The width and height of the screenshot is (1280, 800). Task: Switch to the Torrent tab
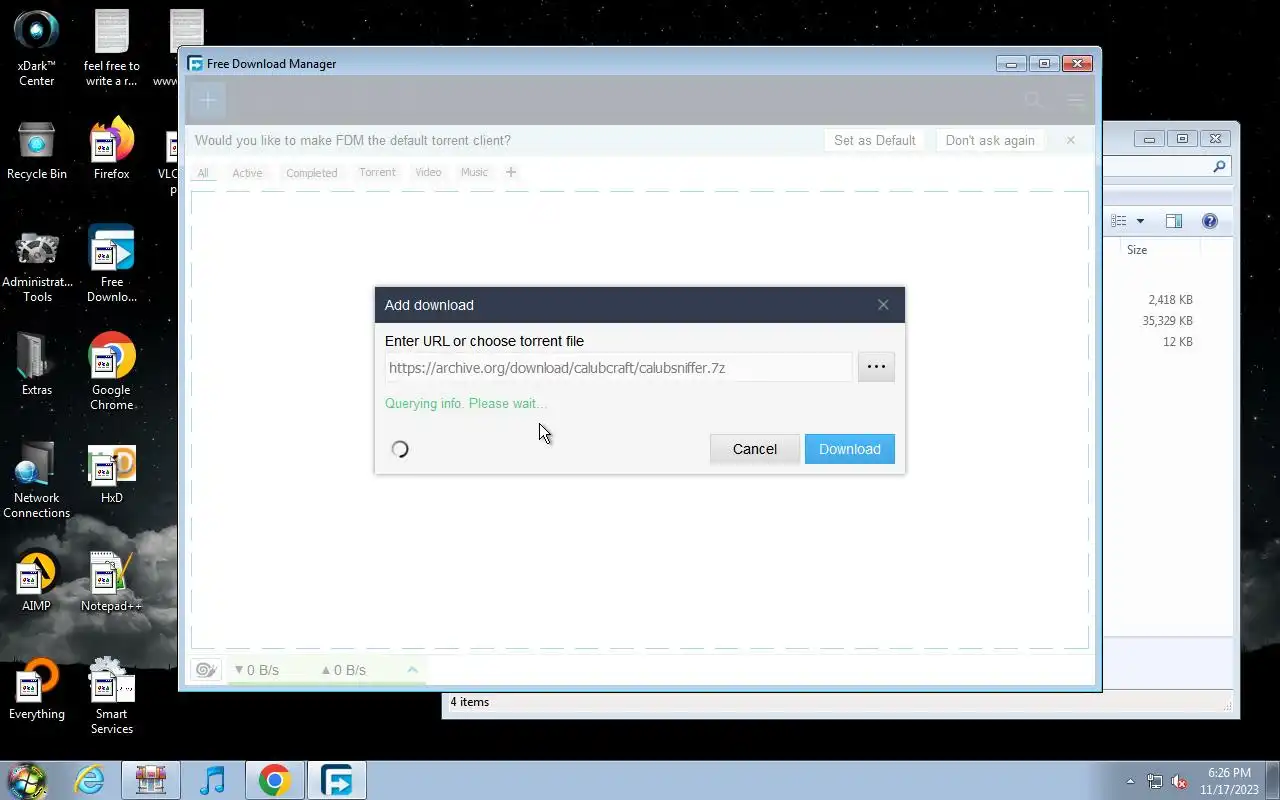(377, 172)
